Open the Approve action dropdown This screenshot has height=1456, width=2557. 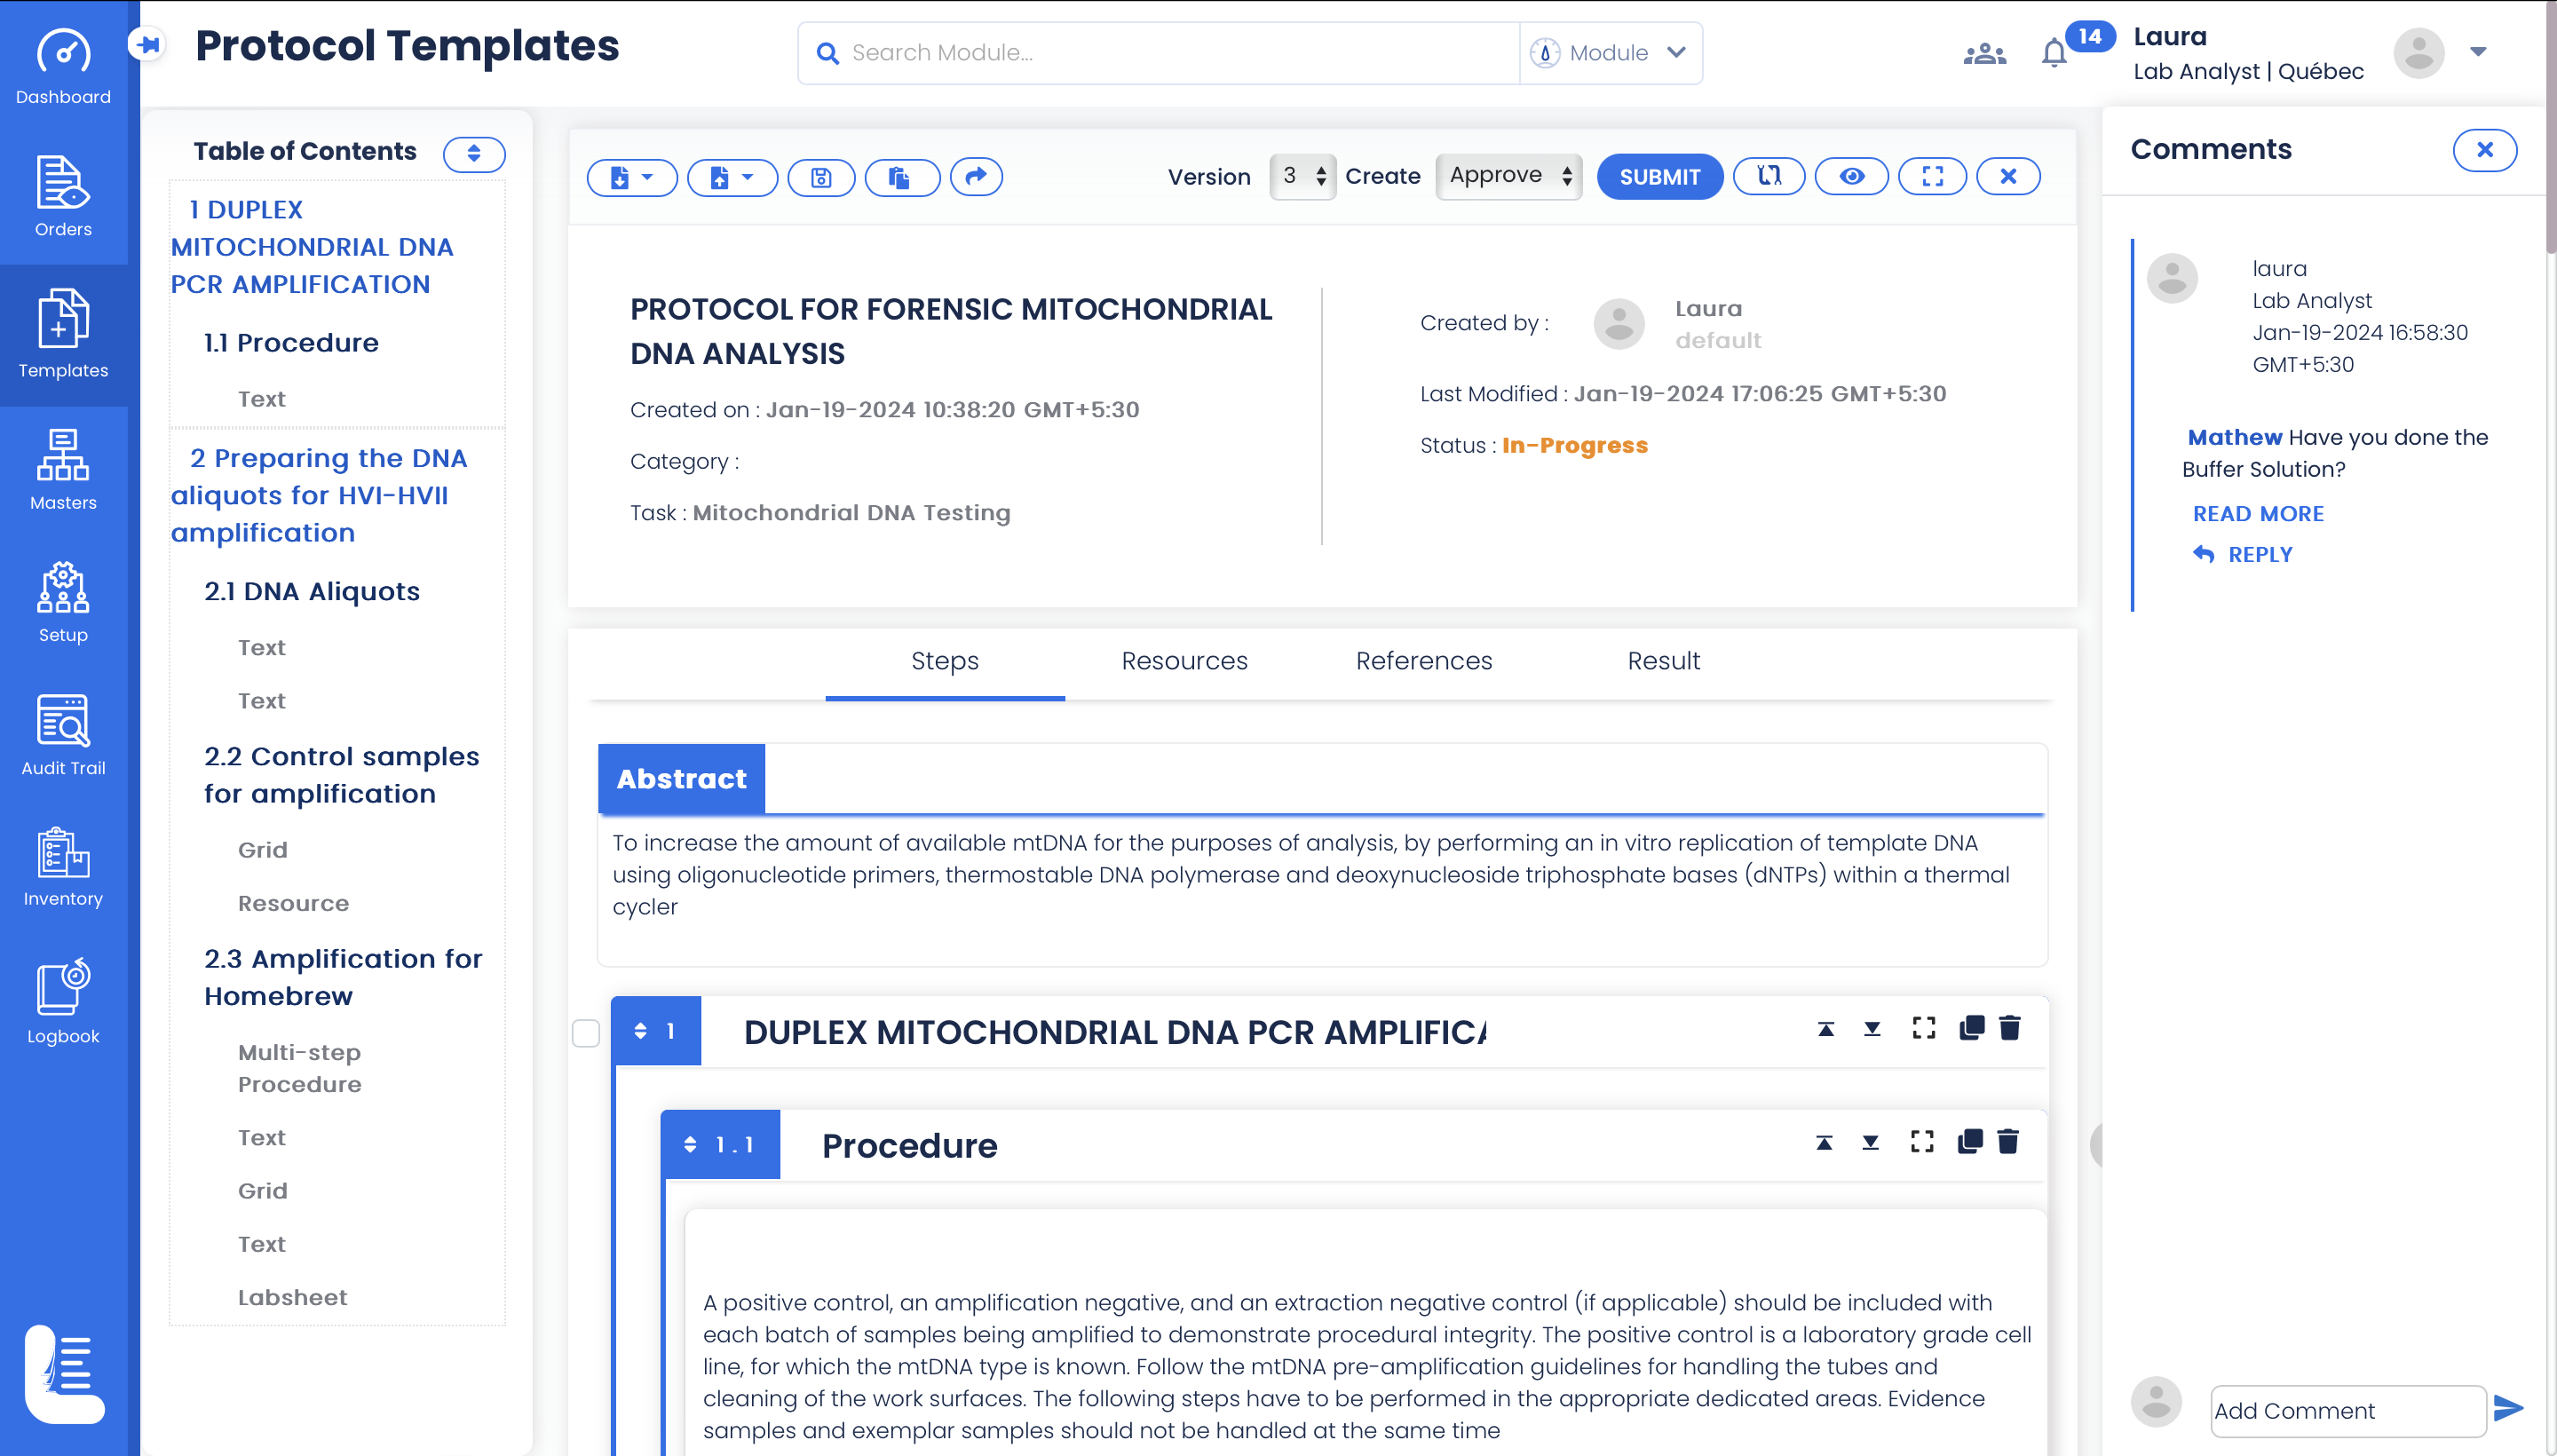point(1509,176)
